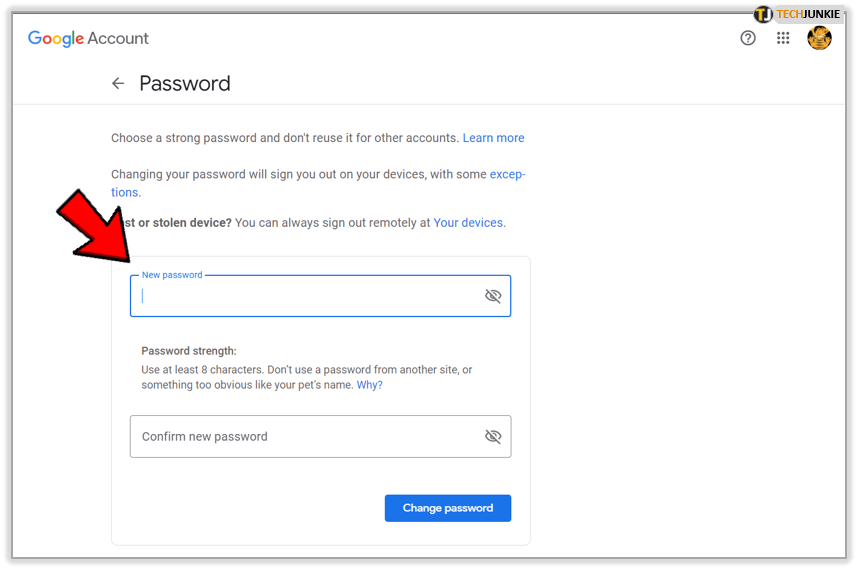858x570 pixels.
Task: Click the Why? link under password strength
Action: pyautogui.click(x=370, y=385)
